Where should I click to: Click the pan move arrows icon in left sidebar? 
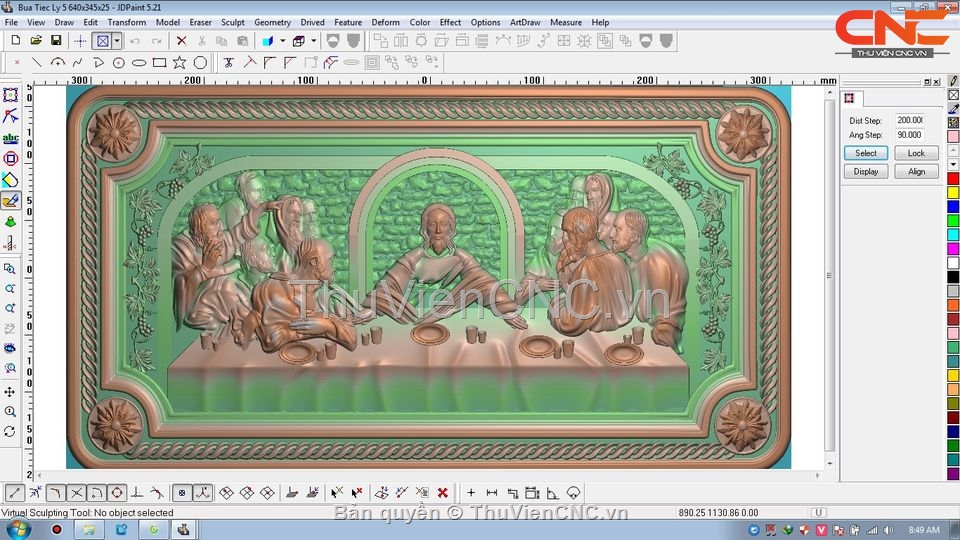pyautogui.click(x=10, y=392)
